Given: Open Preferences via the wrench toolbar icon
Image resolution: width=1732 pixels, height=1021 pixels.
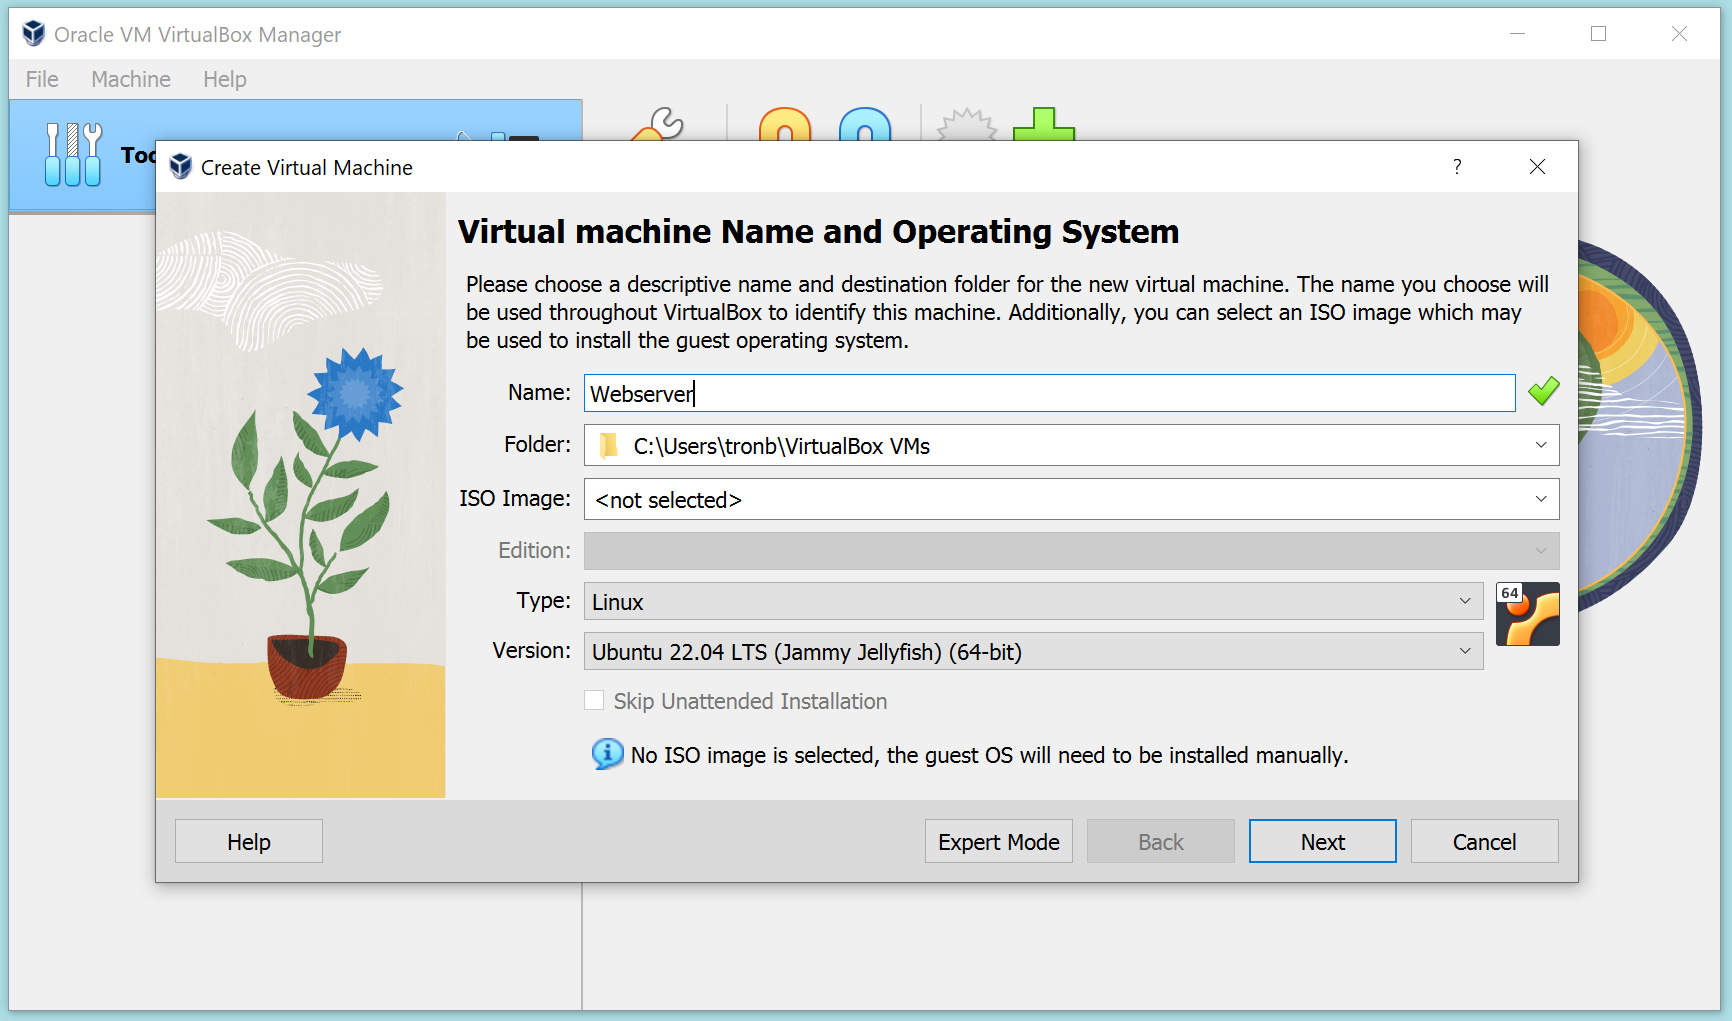Looking at the screenshot, I should [655, 128].
